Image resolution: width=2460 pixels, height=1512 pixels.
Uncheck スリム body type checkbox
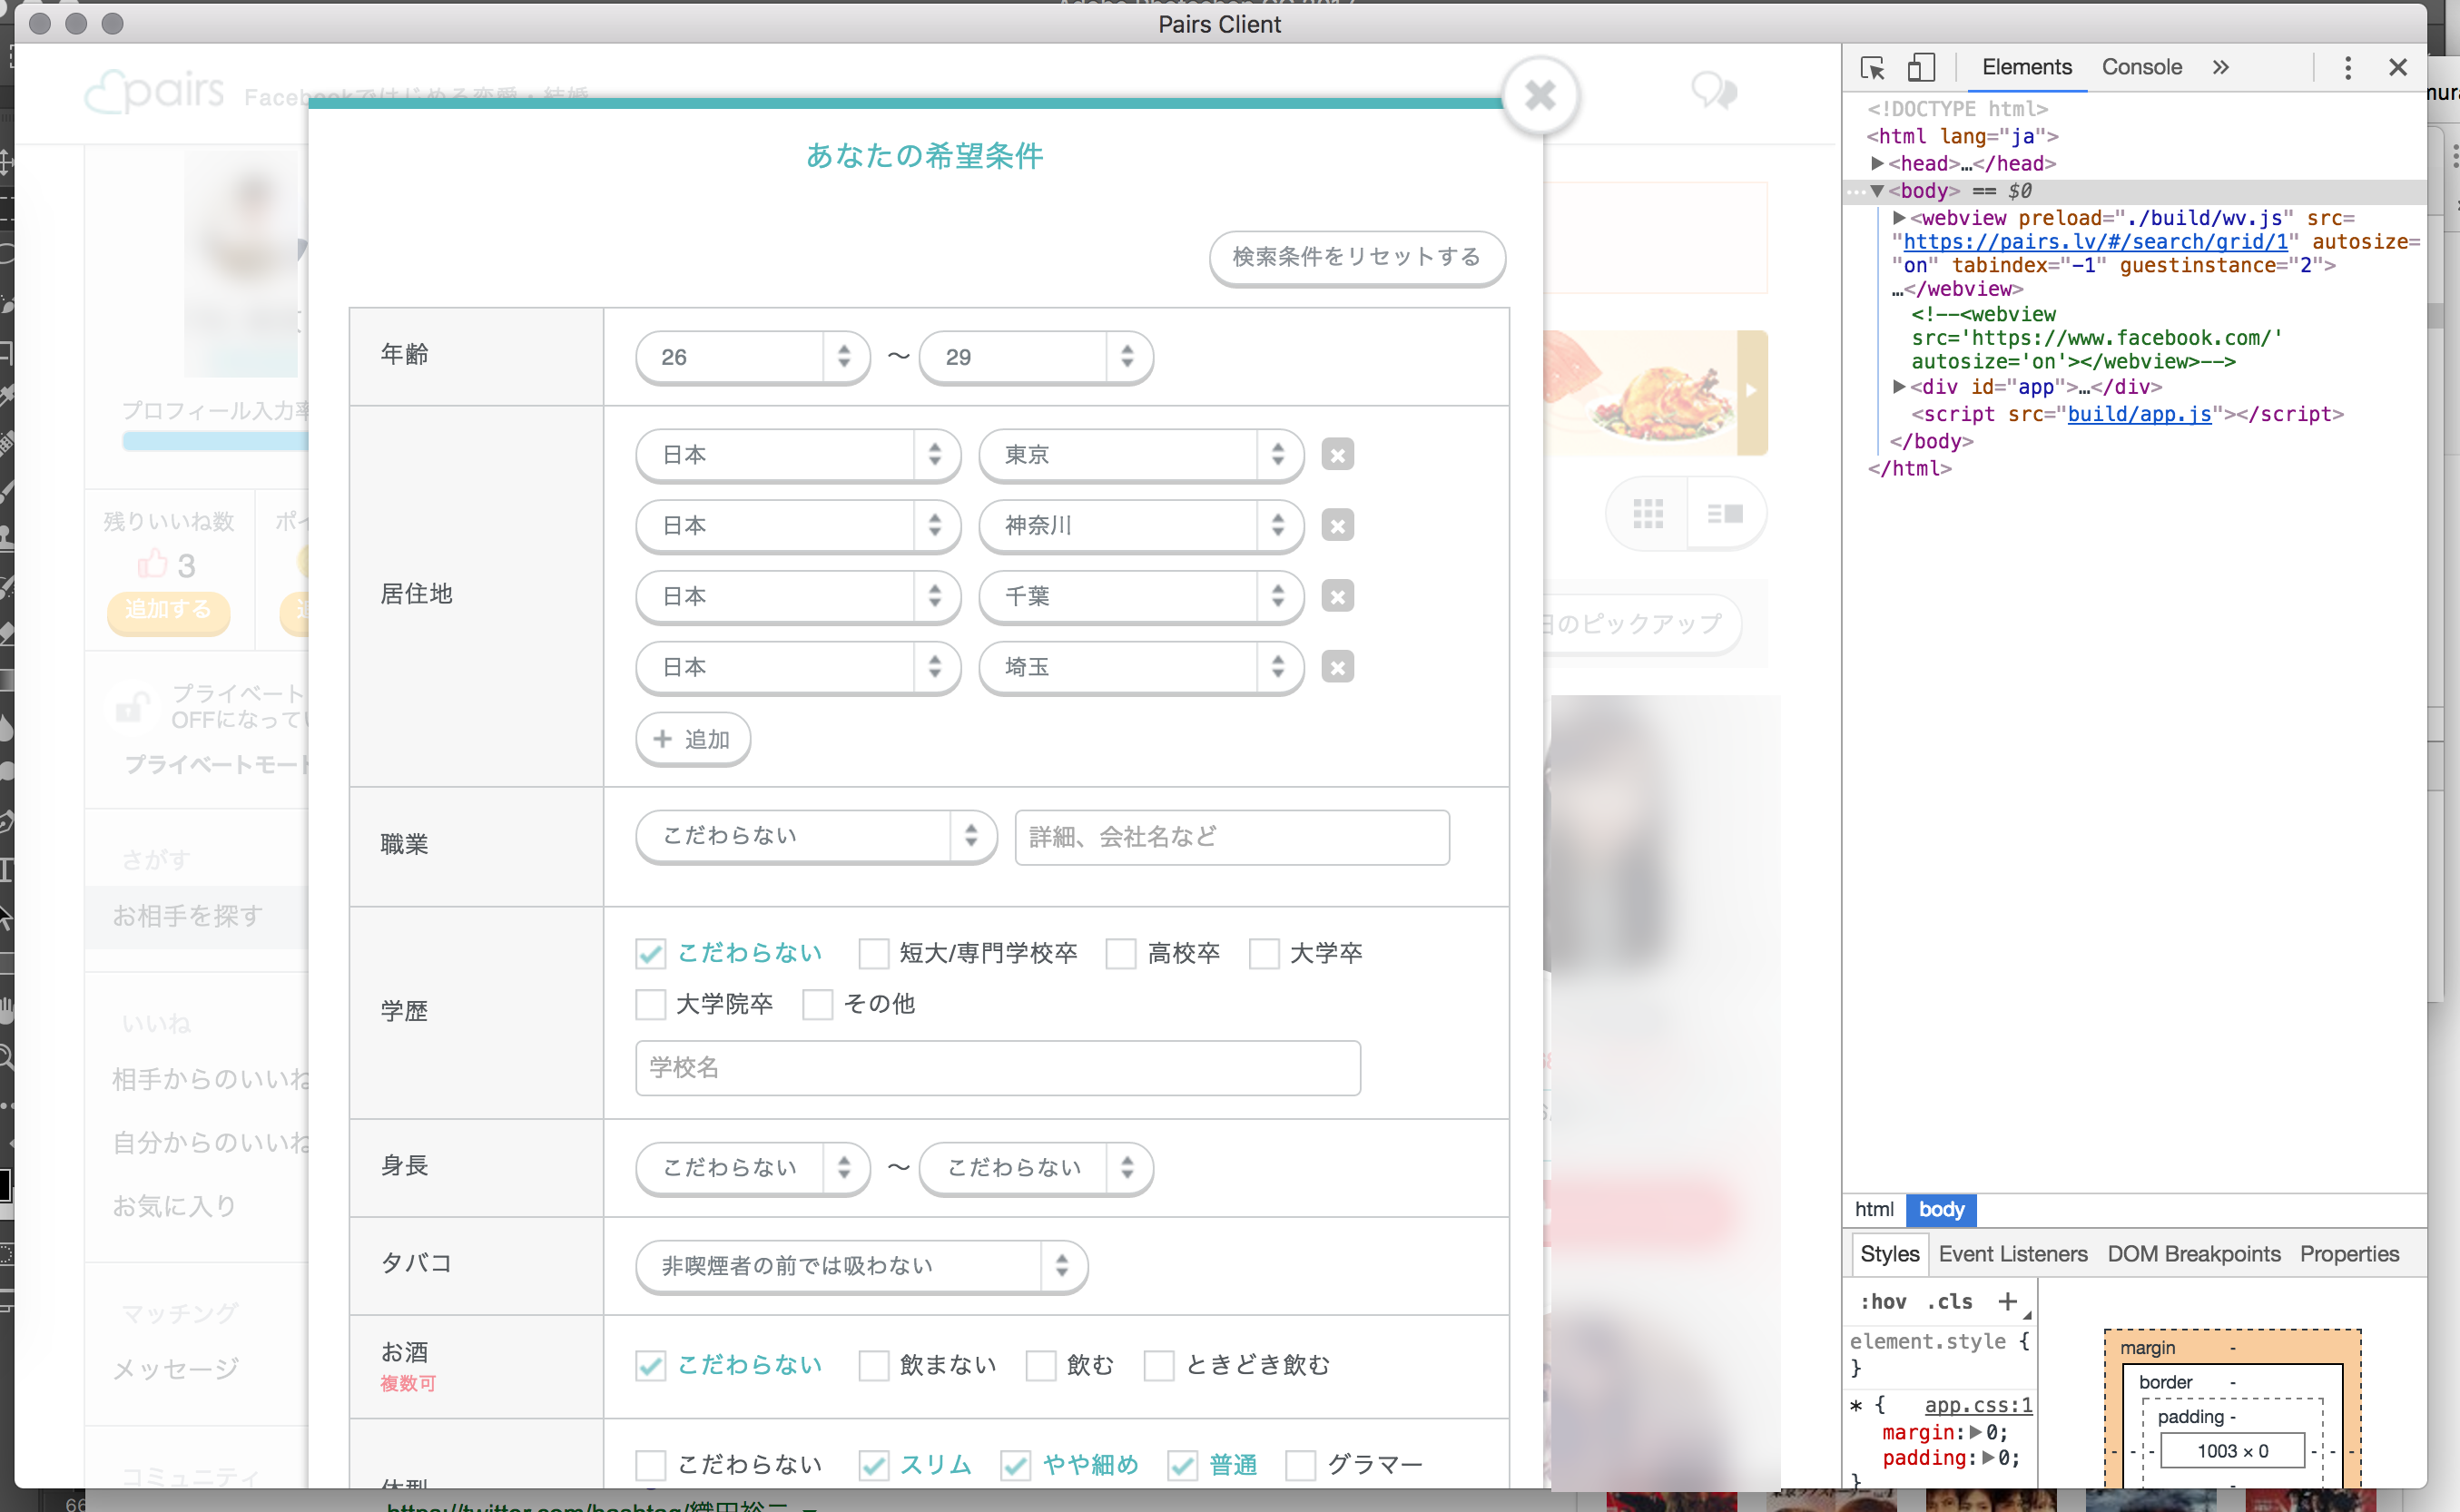click(874, 1465)
